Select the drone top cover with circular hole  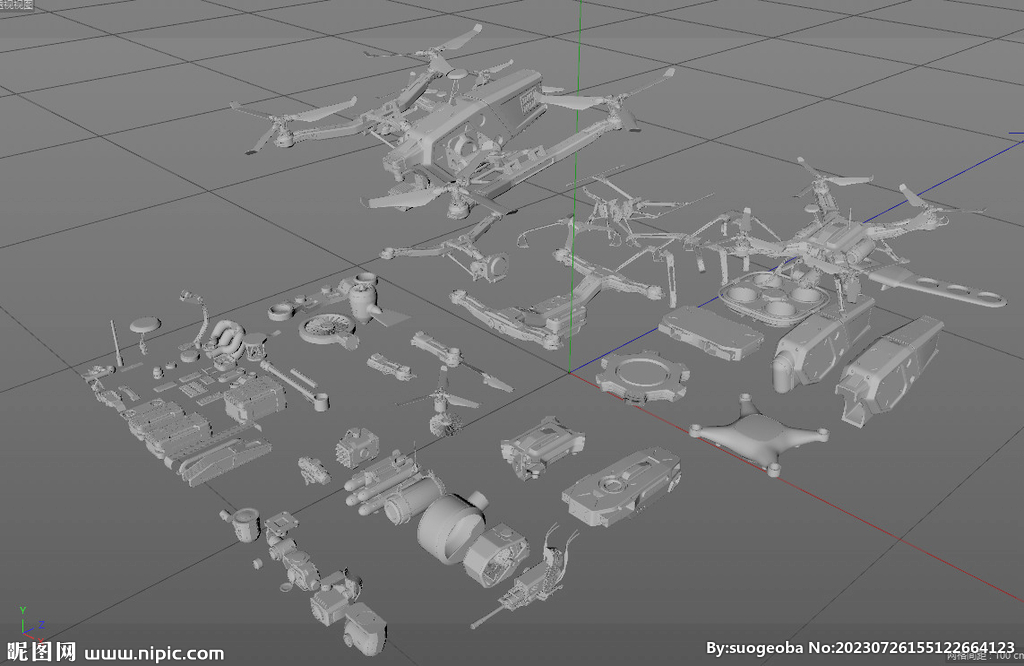pyautogui.click(x=622, y=487)
